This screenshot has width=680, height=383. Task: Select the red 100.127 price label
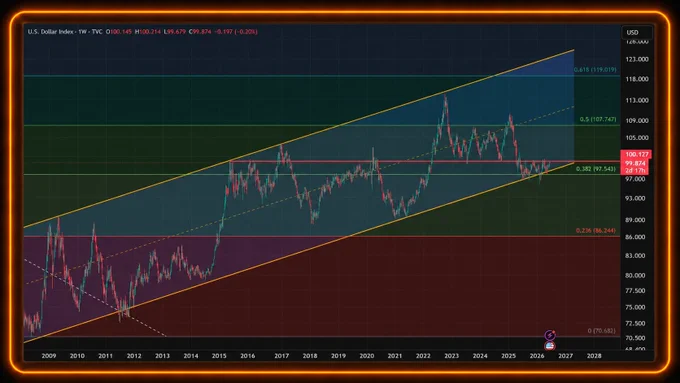click(636, 154)
